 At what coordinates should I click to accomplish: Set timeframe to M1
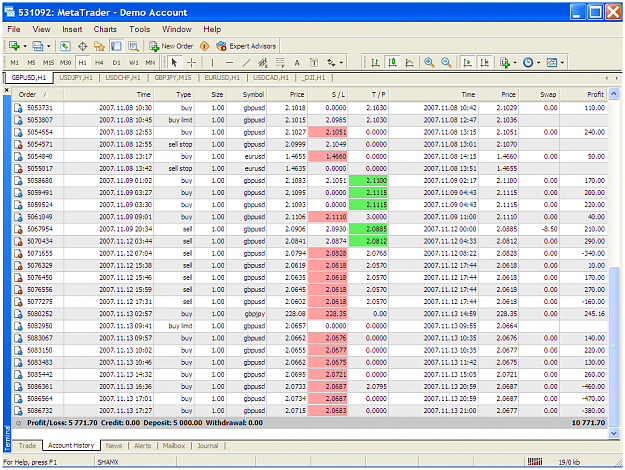[x=14, y=63]
